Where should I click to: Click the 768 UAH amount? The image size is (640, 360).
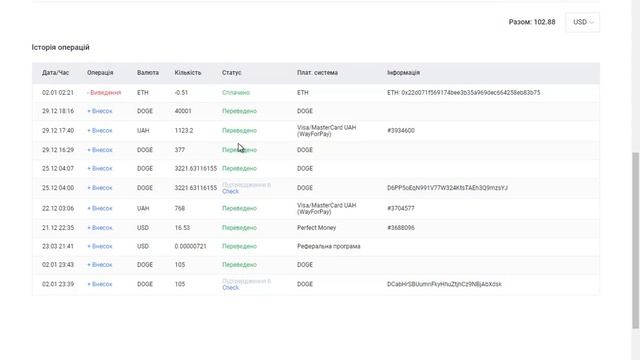(x=180, y=208)
